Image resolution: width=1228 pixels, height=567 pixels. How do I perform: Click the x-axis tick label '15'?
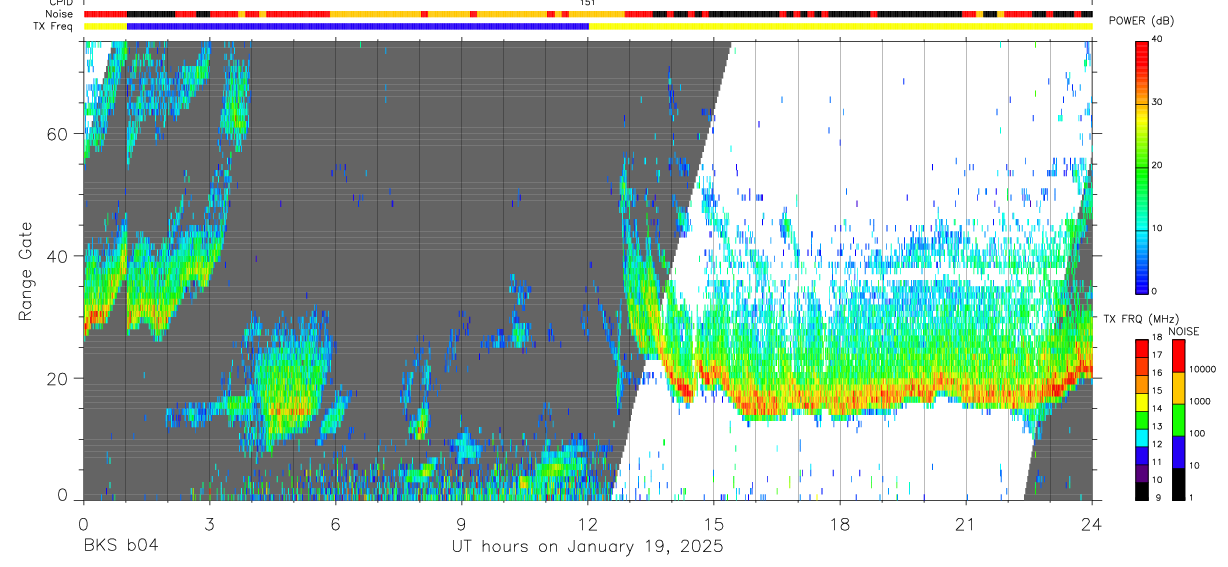pos(714,523)
